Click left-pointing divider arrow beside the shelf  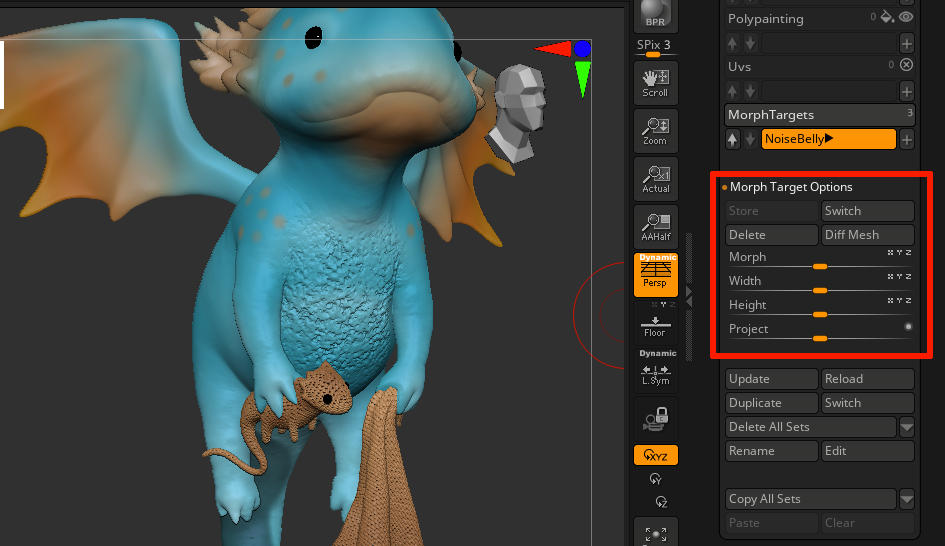coord(689,301)
